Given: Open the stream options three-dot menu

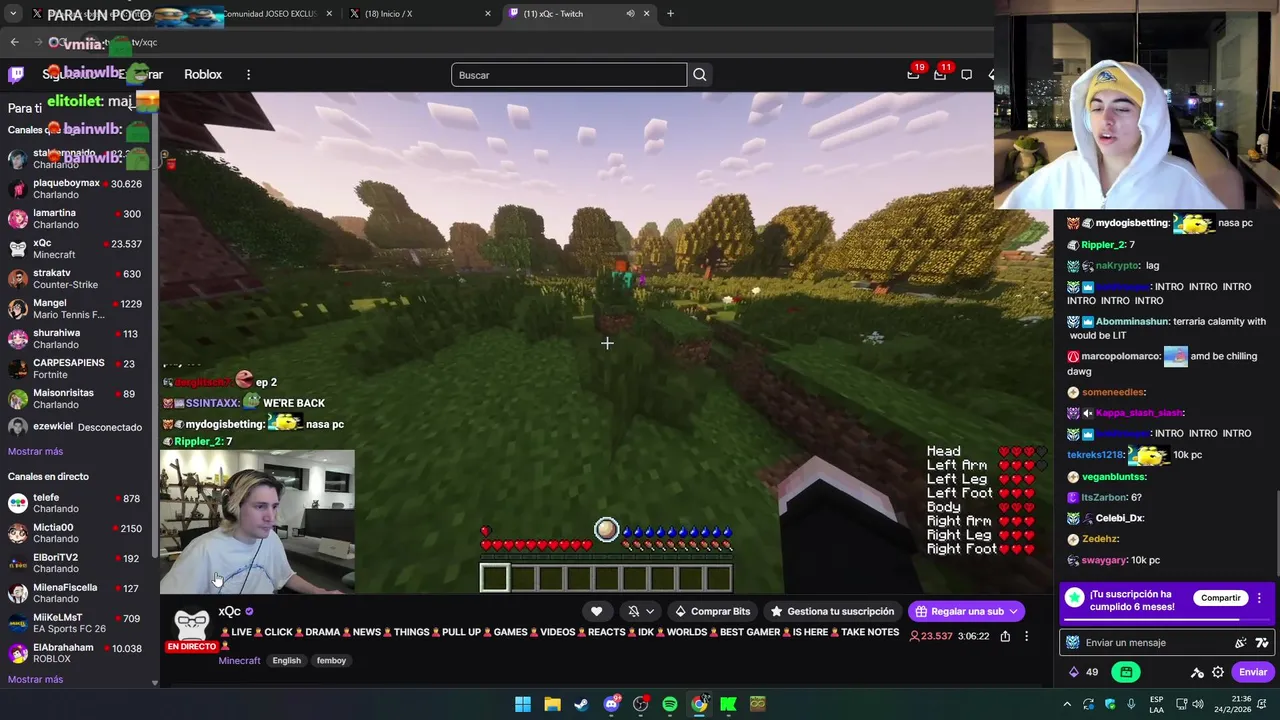Looking at the screenshot, I should (x=1026, y=636).
